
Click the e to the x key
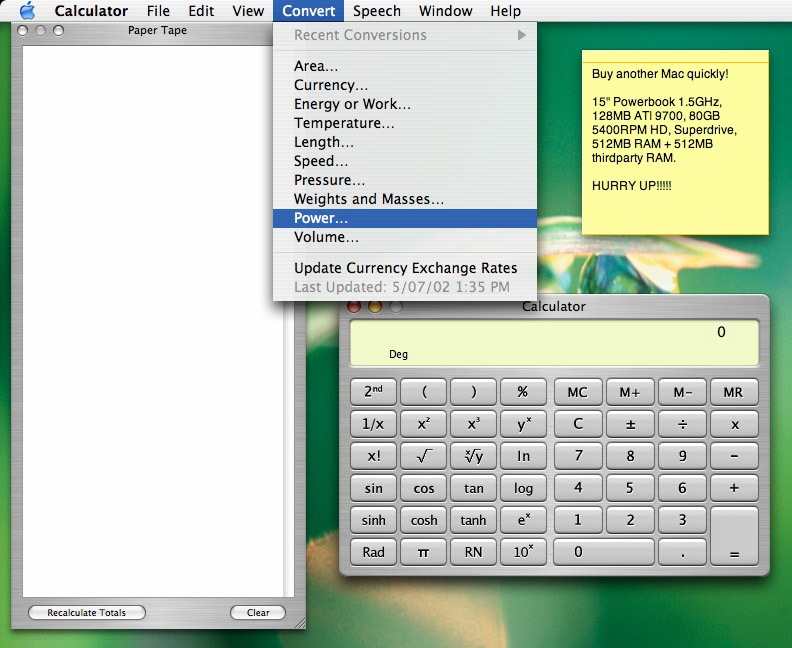[523, 520]
